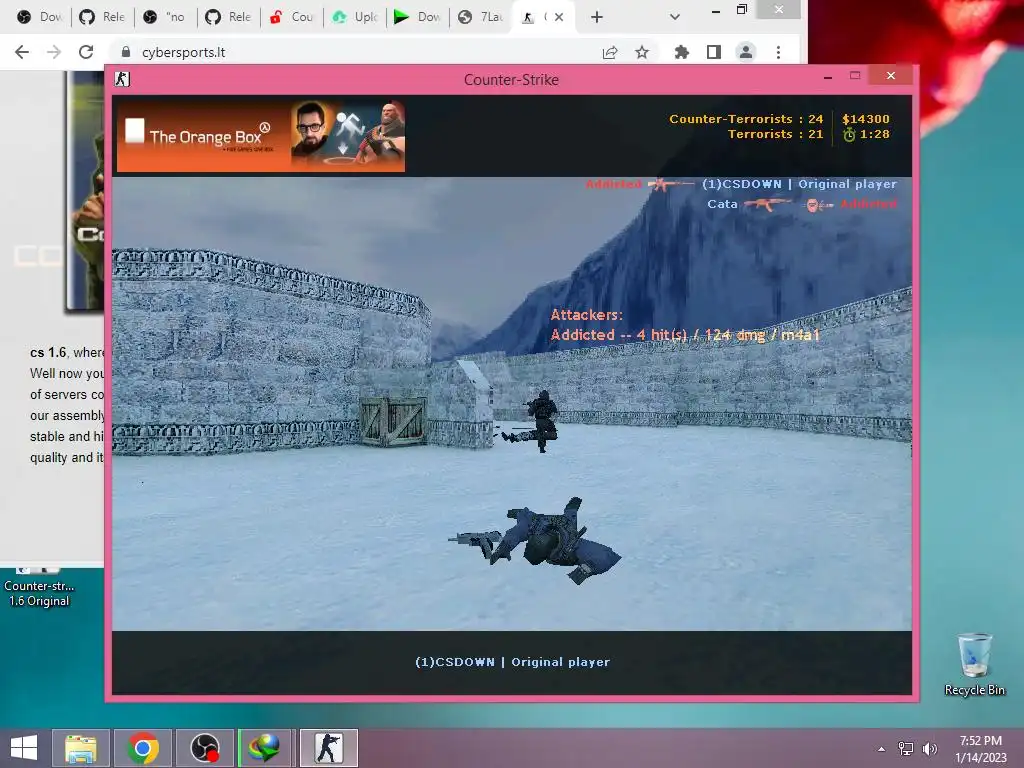Click the Attackers: heading
Viewport: 1024px width, 768px height.
pyautogui.click(x=586, y=315)
